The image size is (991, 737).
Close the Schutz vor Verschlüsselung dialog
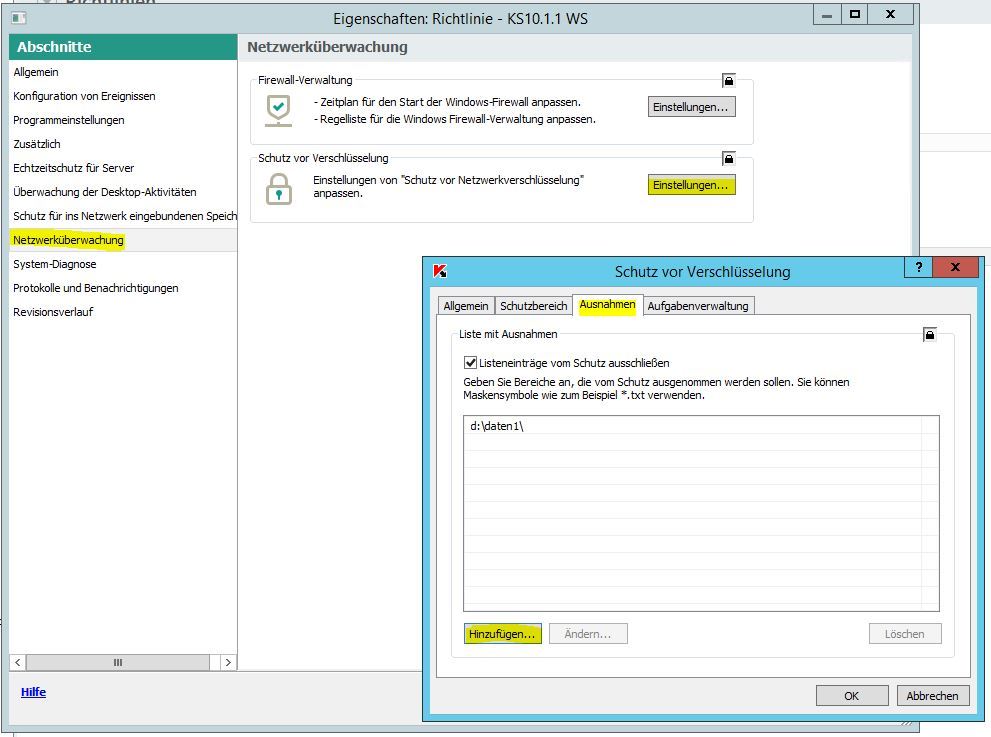tap(956, 267)
